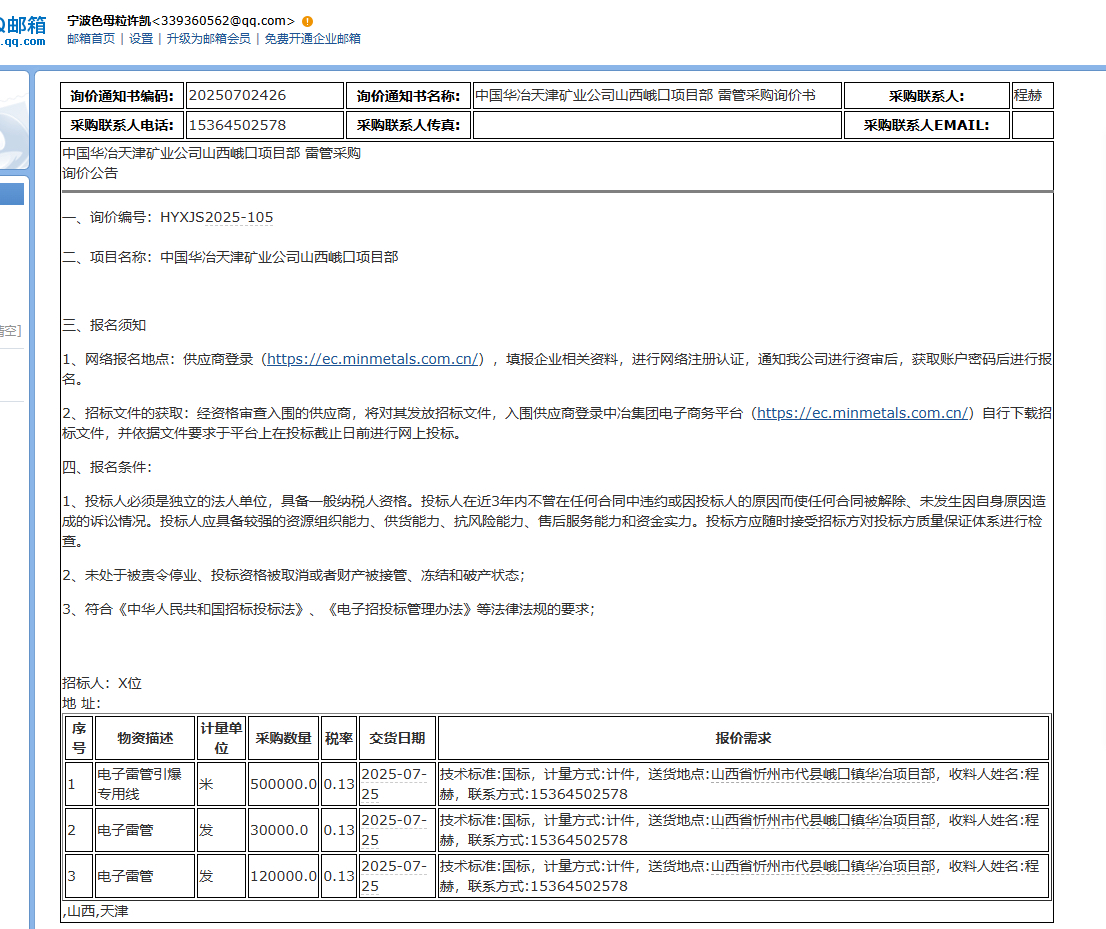Select quantity 30000.0 cell

coord(284,830)
